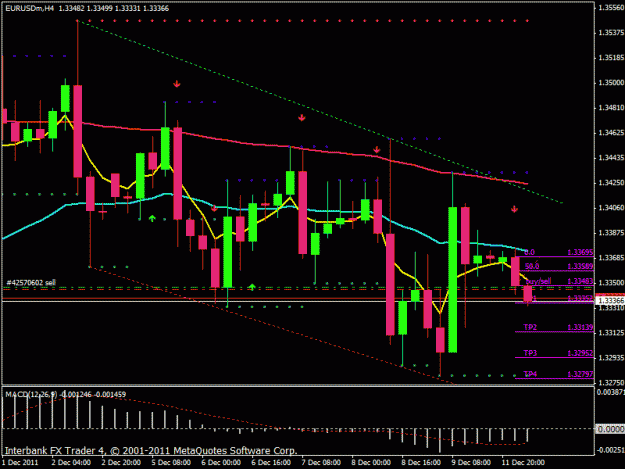
Task: Click the 1.32935 price scale label
Action: pyautogui.click(x=611, y=358)
